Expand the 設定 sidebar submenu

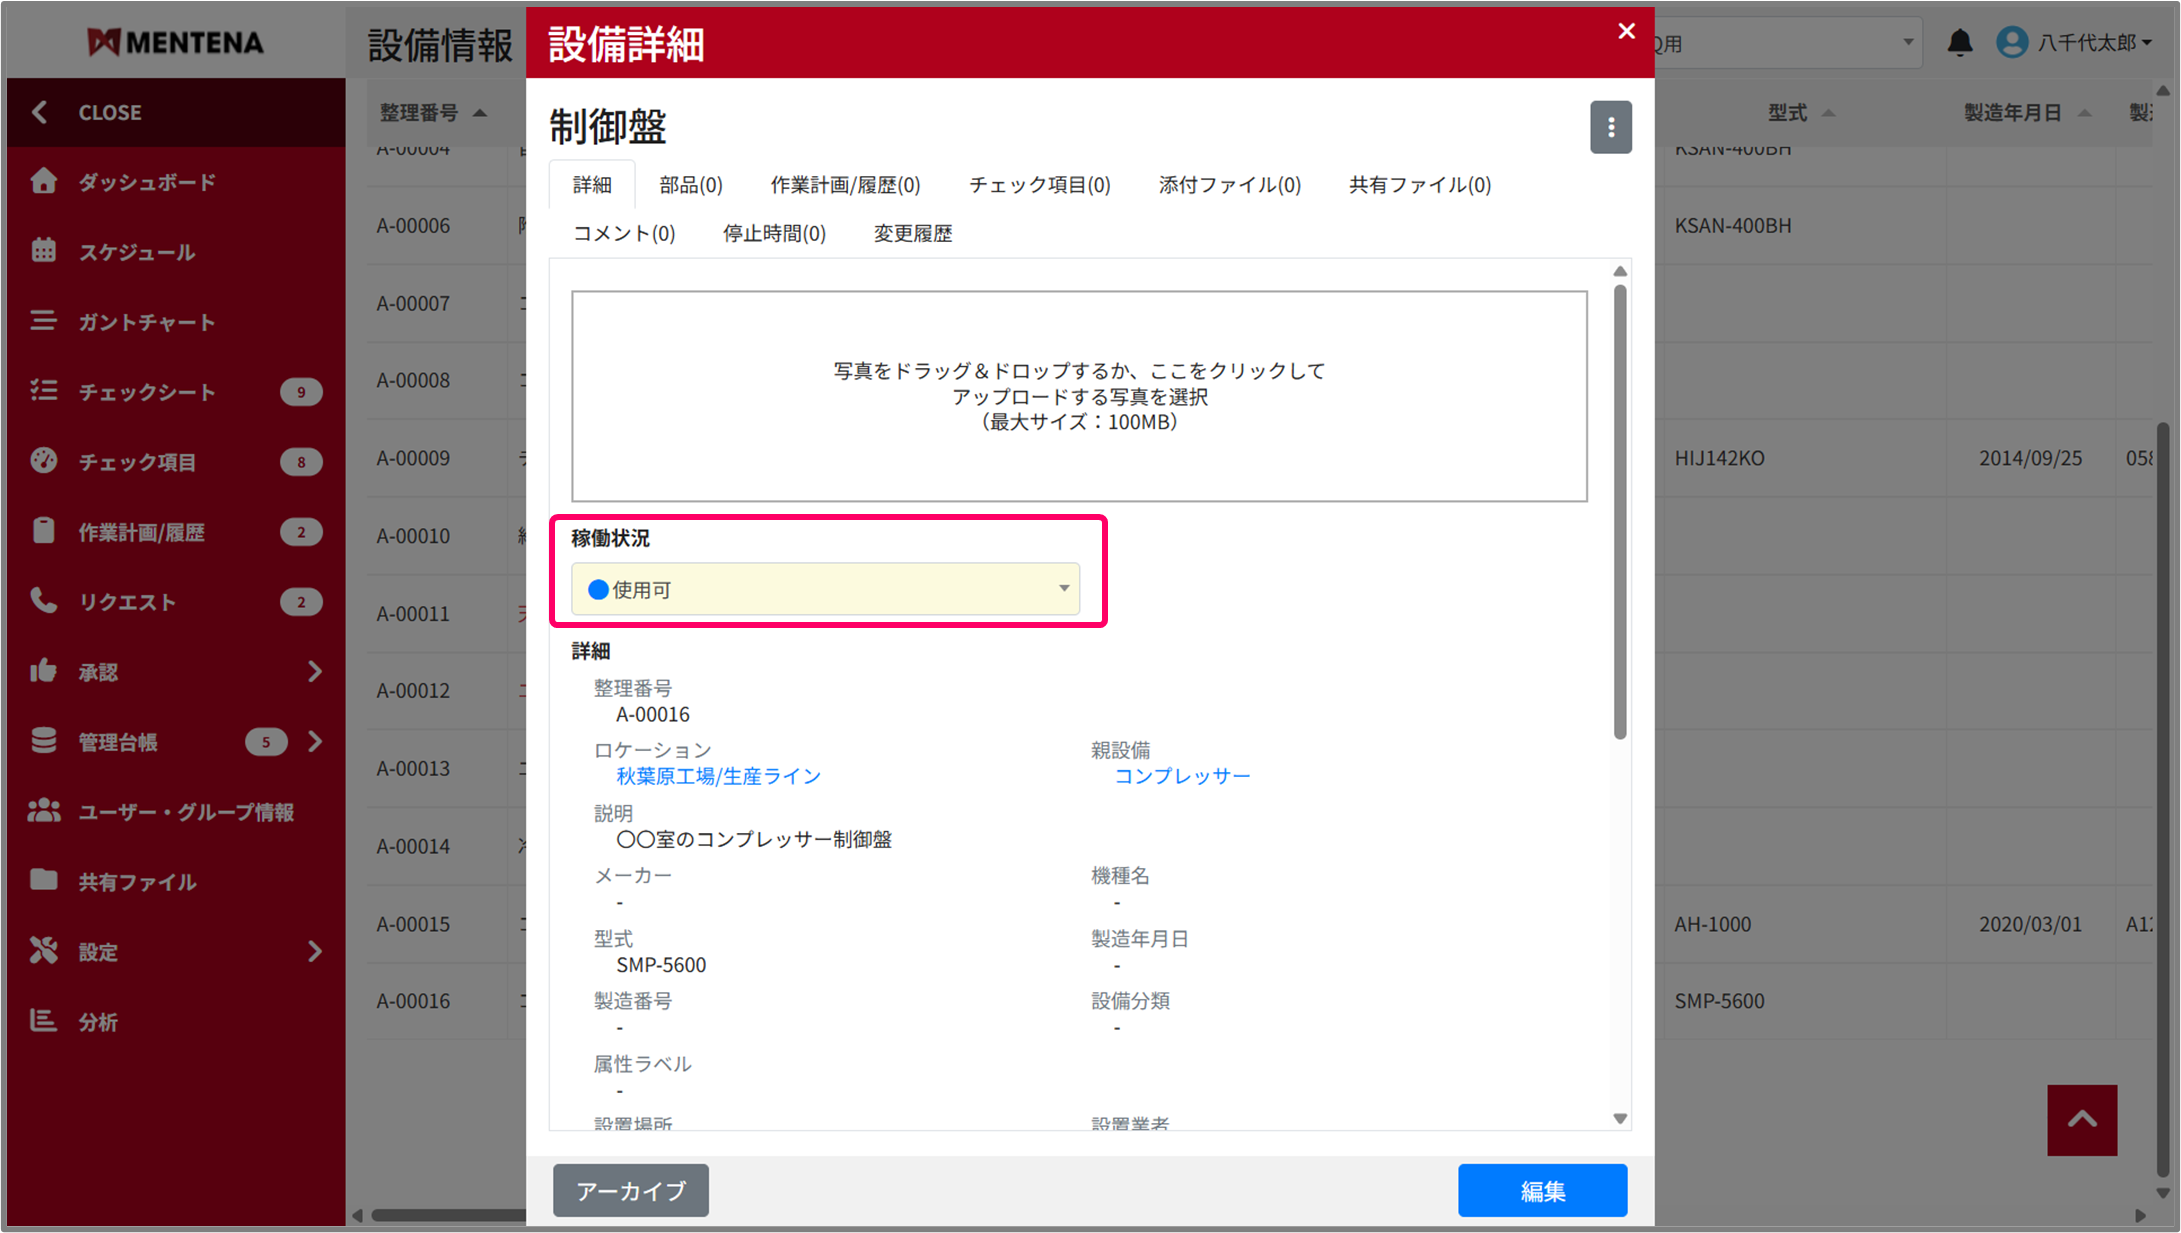[314, 951]
